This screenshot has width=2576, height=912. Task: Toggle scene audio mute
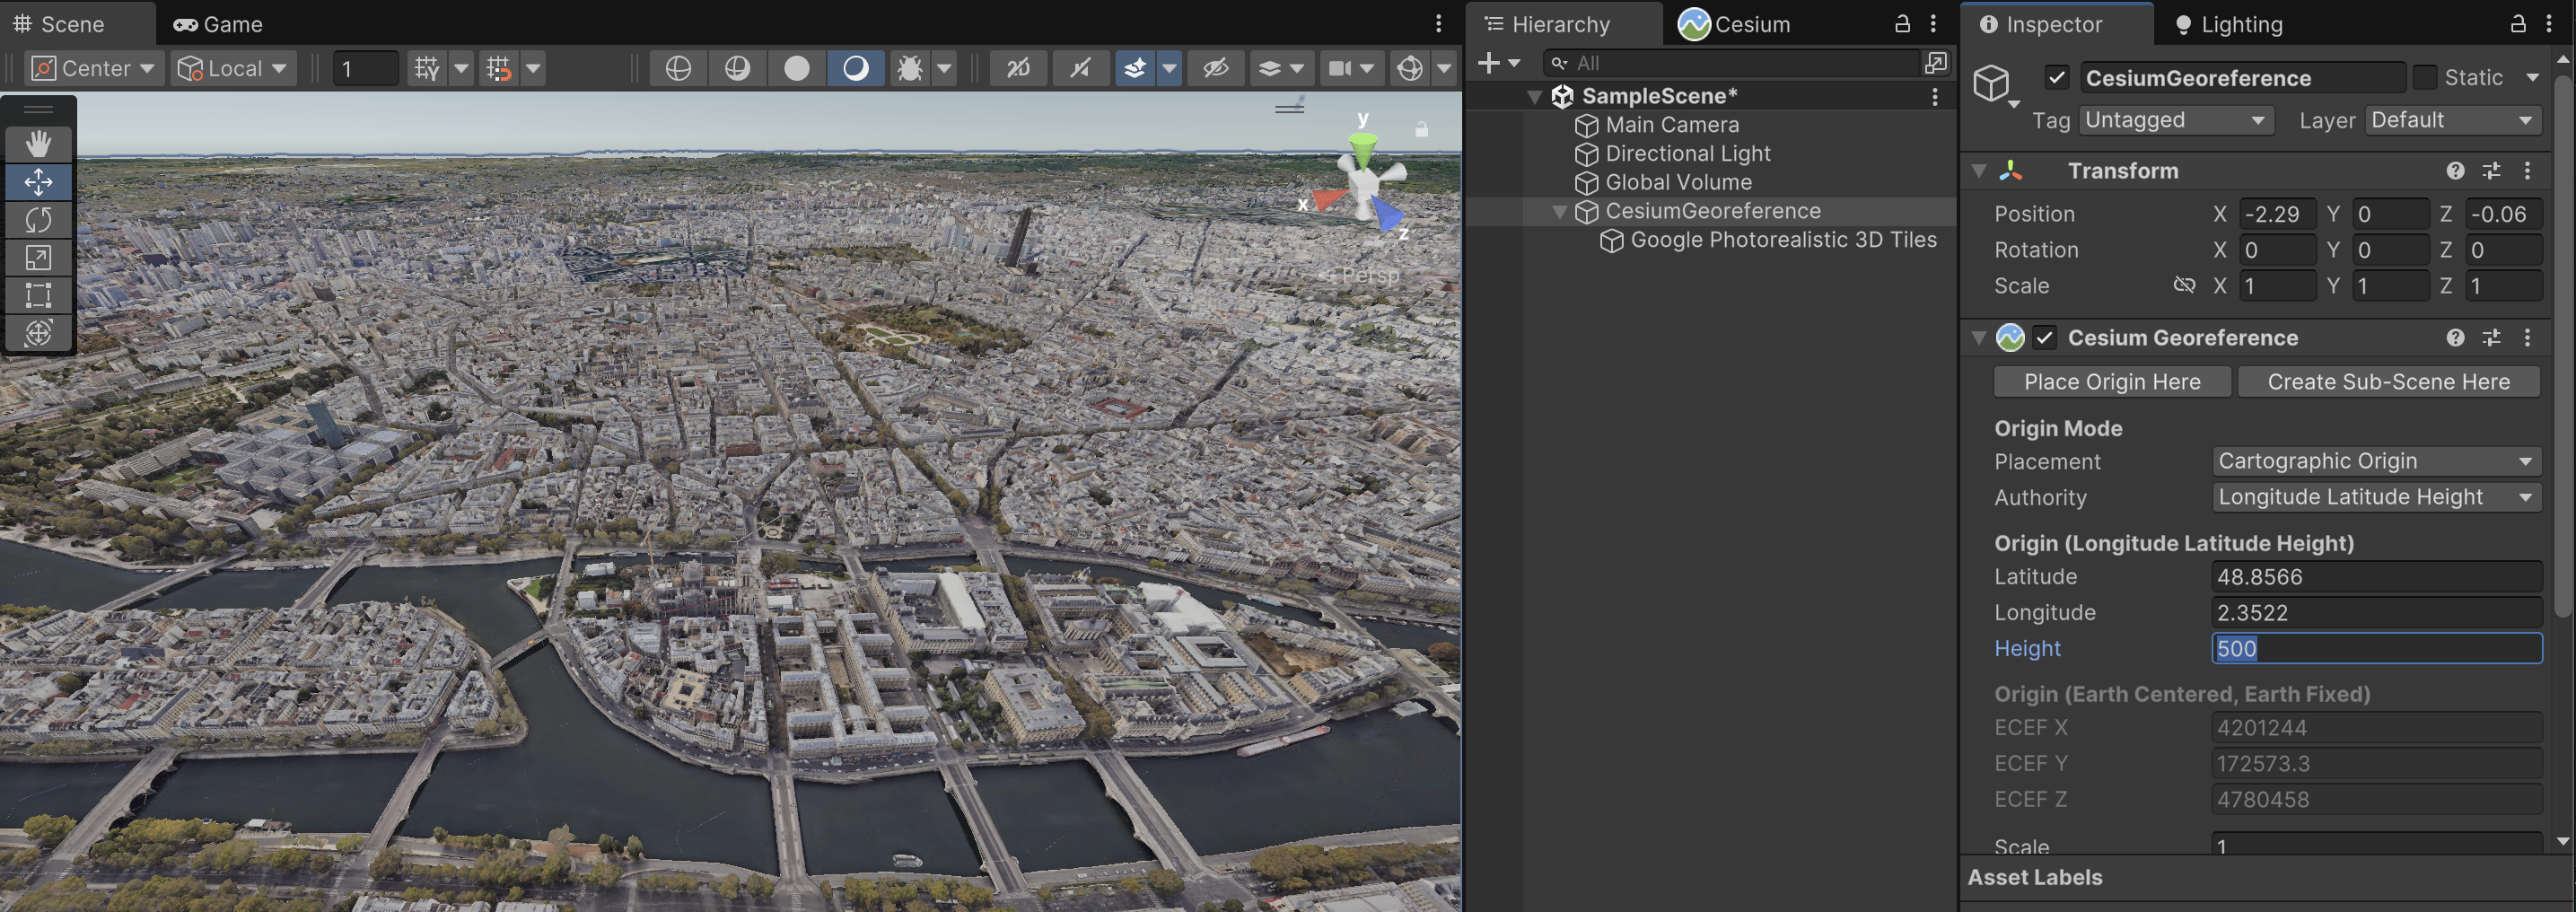point(1081,68)
